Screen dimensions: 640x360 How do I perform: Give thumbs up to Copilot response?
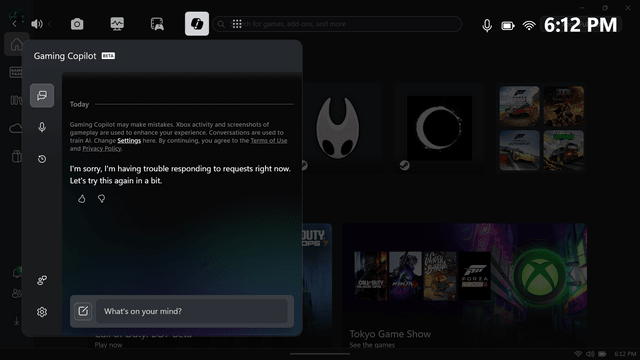(x=82, y=199)
